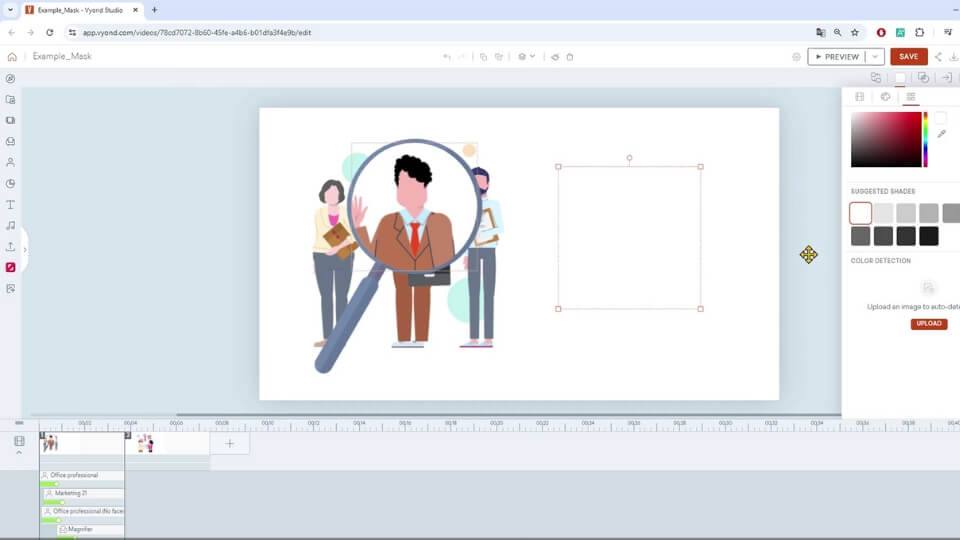Select the eyedropper color picker tool
960x540 pixels.
click(941, 133)
